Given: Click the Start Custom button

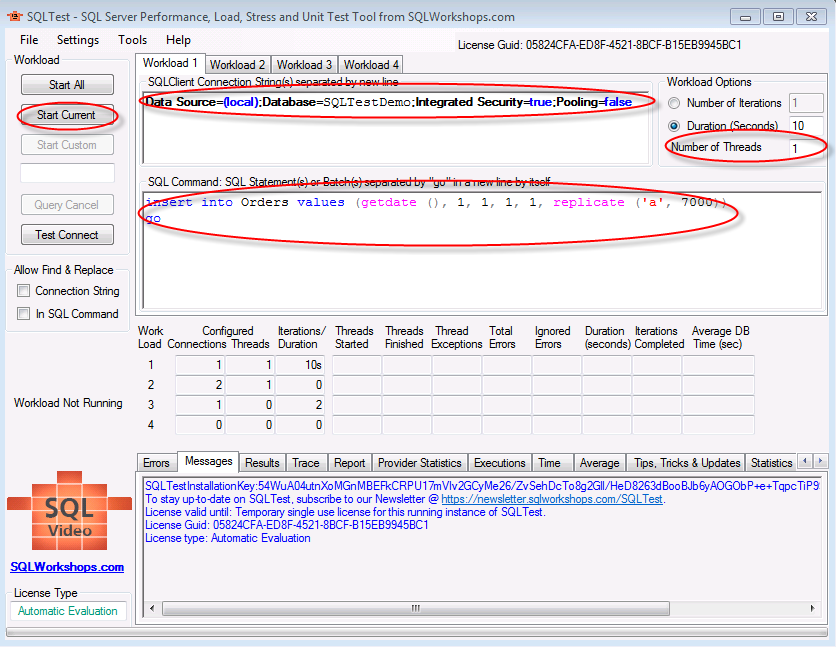Looking at the screenshot, I should tap(67, 145).
